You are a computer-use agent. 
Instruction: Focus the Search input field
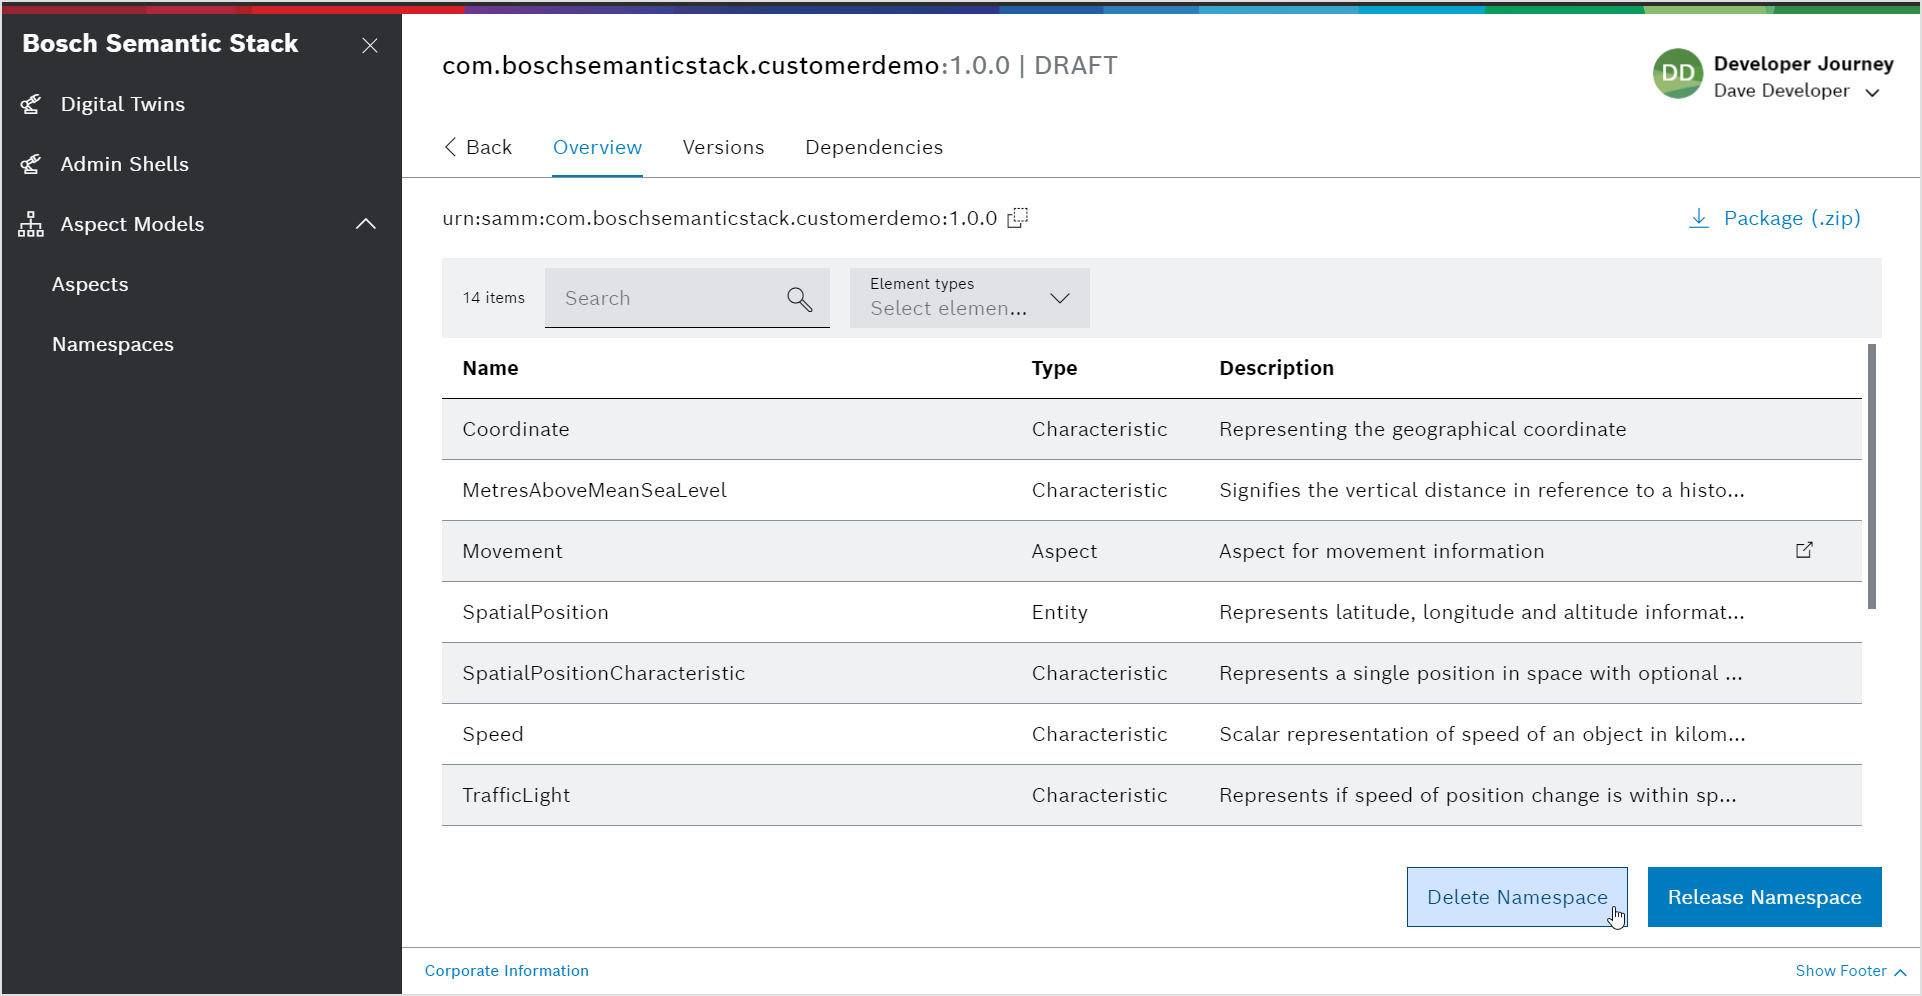tap(665, 298)
